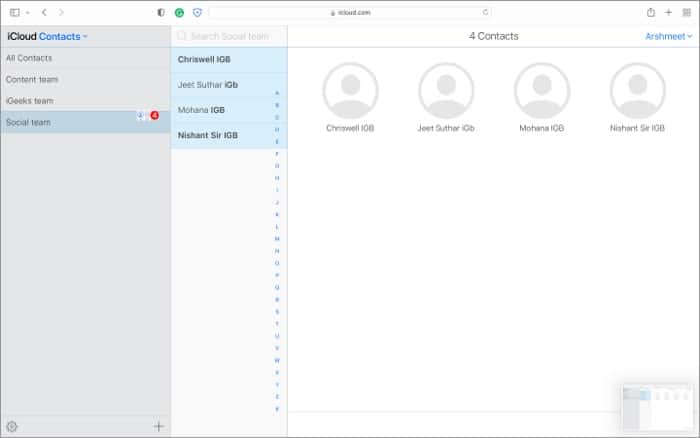Add a contact or group with sidebar plus
The image size is (700, 438).
pyautogui.click(x=158, y=426)
